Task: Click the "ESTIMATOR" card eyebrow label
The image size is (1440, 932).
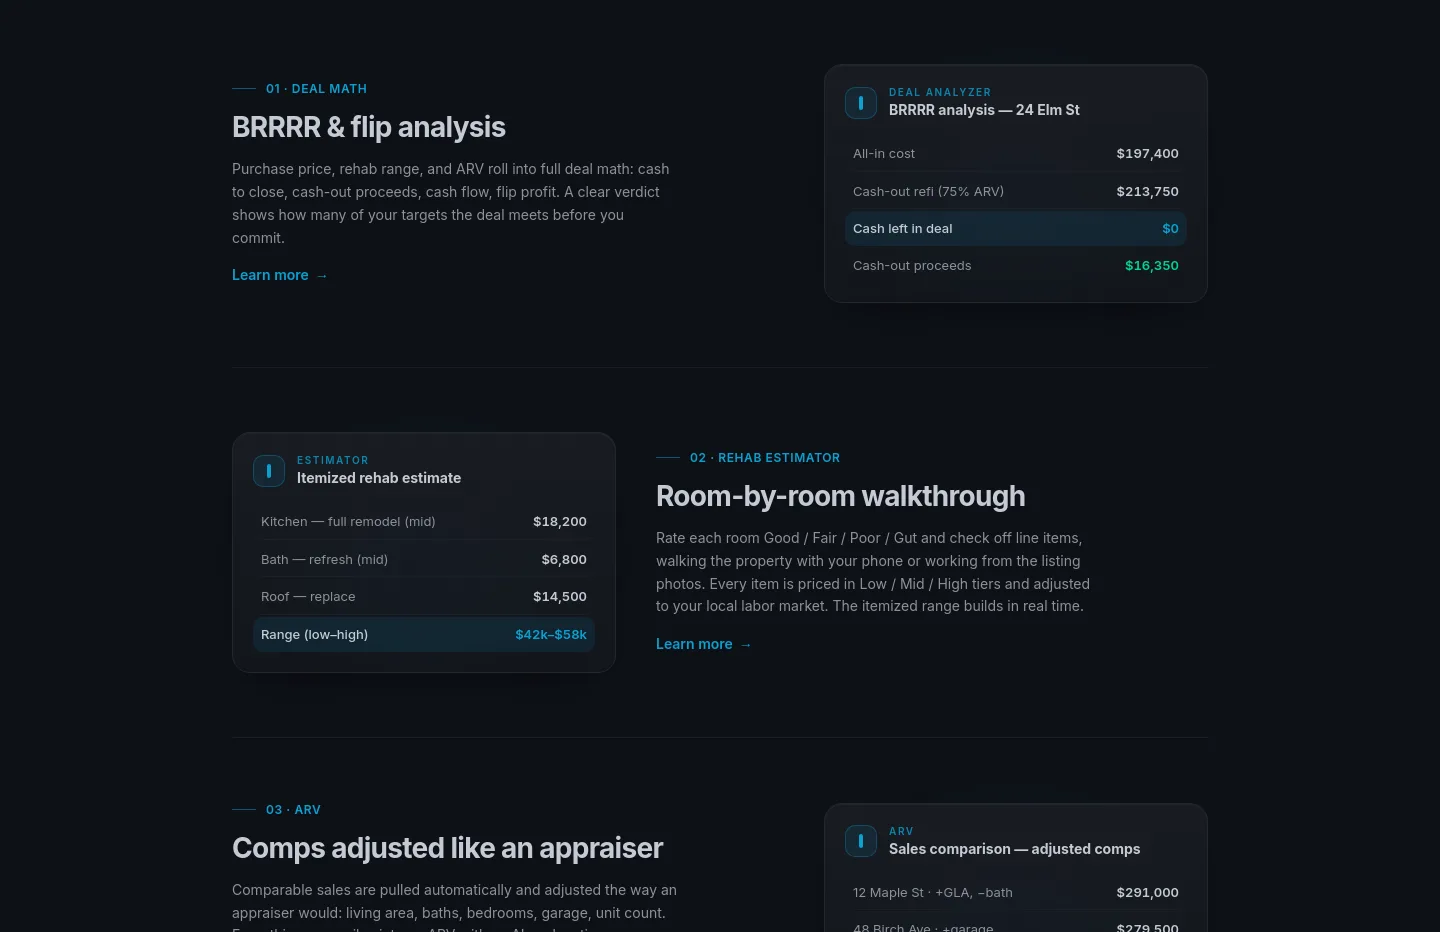Action: (333, 460)
